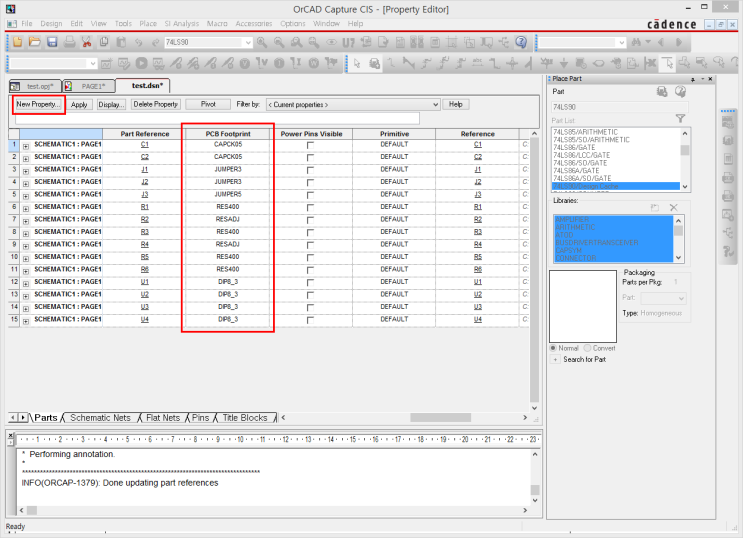Click the Run simulation play icon

point(141,63)
